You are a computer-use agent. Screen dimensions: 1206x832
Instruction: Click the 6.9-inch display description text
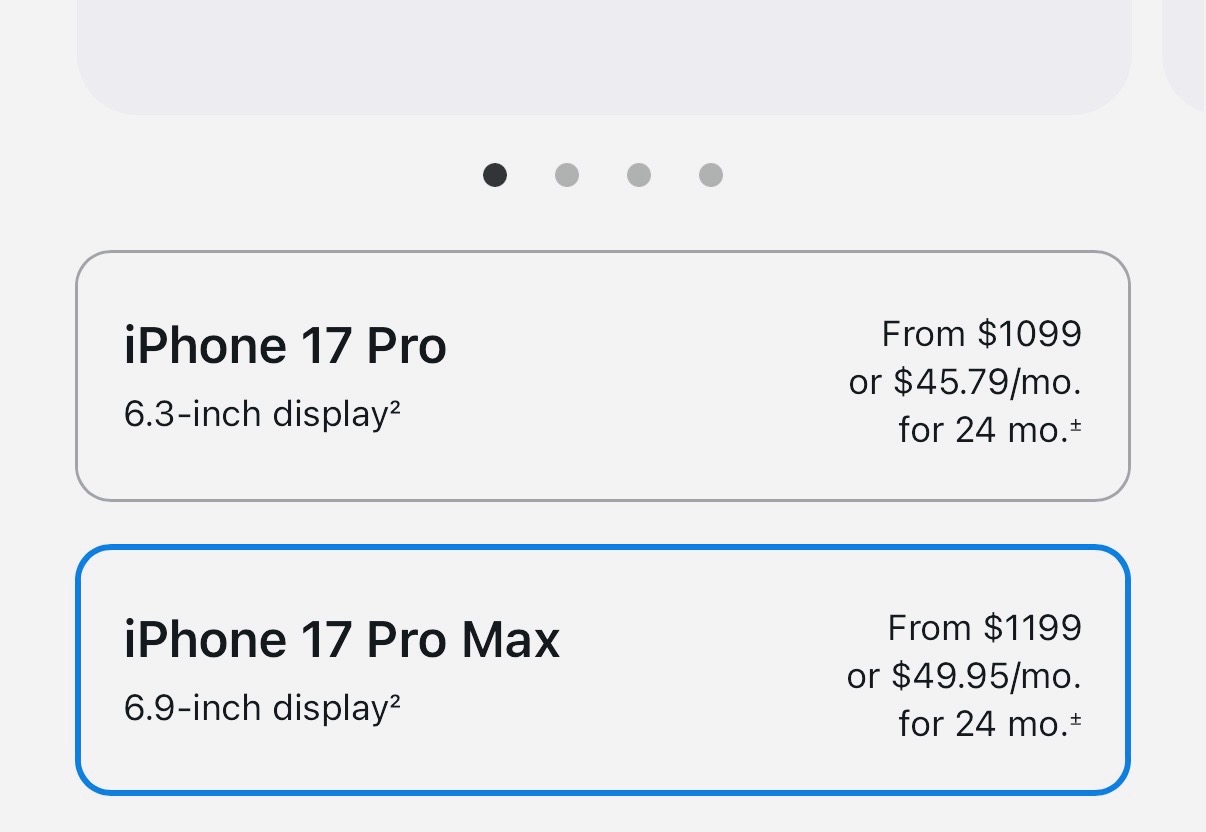pyautogui.click(x=262, y=707)
